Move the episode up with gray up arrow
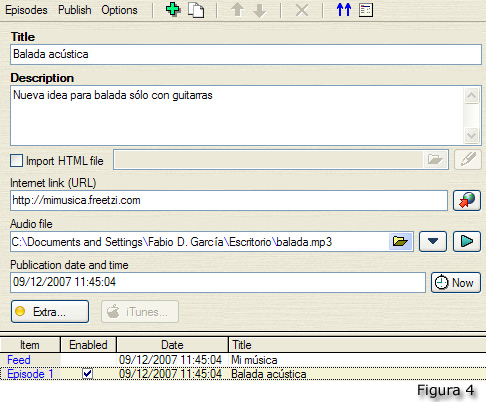Image resolution: width=486 pixels, height=402 pixels. coord(238,10)
